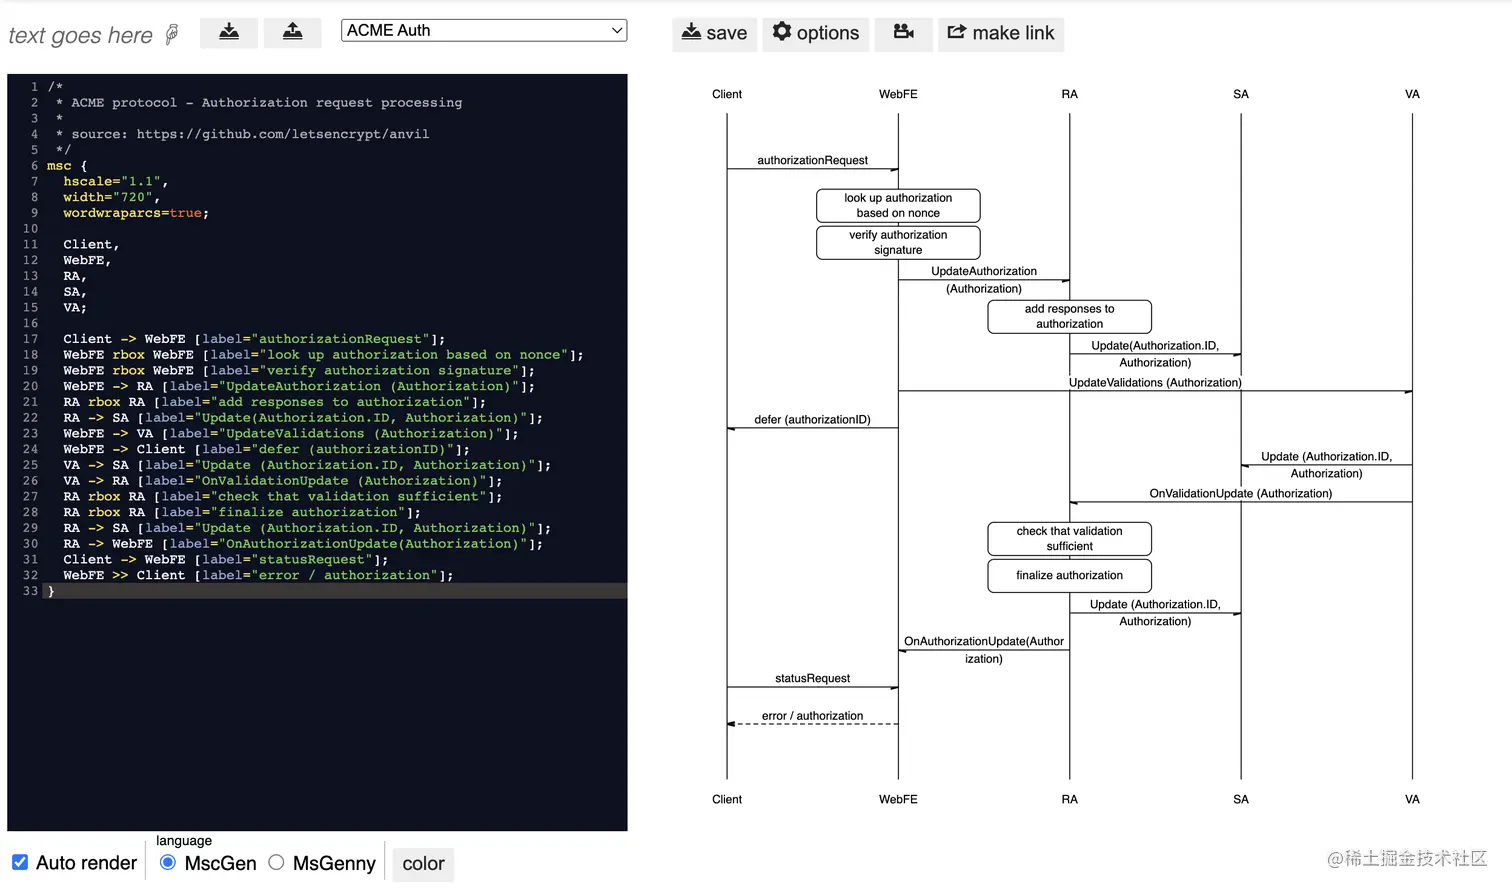Click the video camera animation icon
1512x893 pixels.
(903, 33)
